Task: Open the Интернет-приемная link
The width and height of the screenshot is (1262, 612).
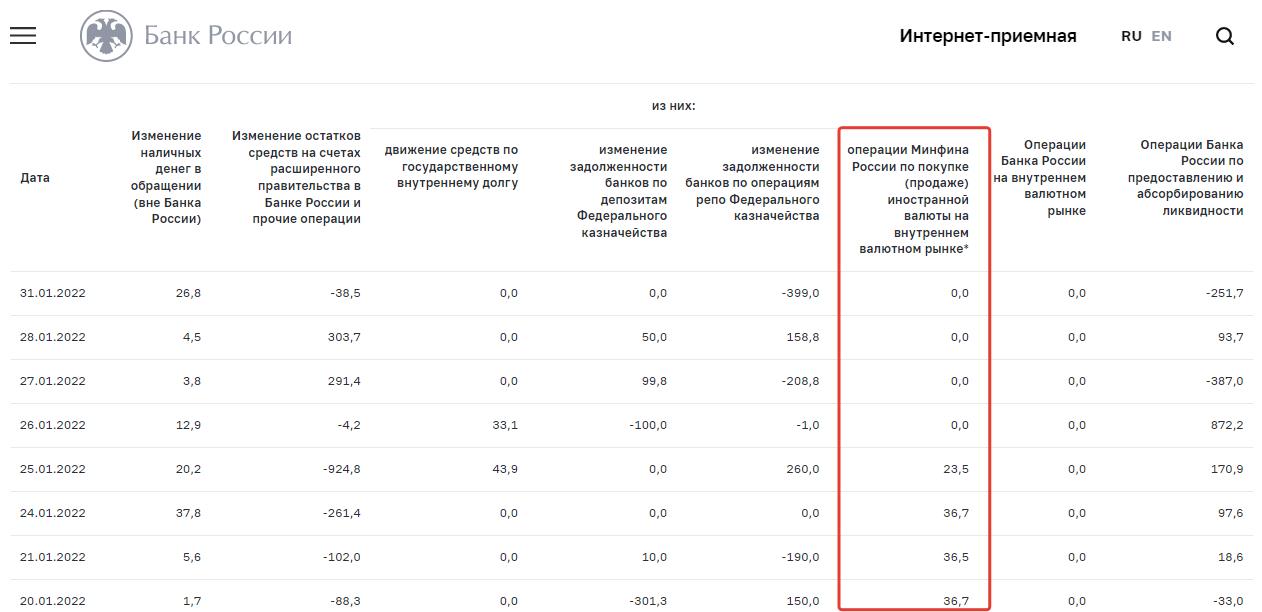Action: (x=987, y=36)
